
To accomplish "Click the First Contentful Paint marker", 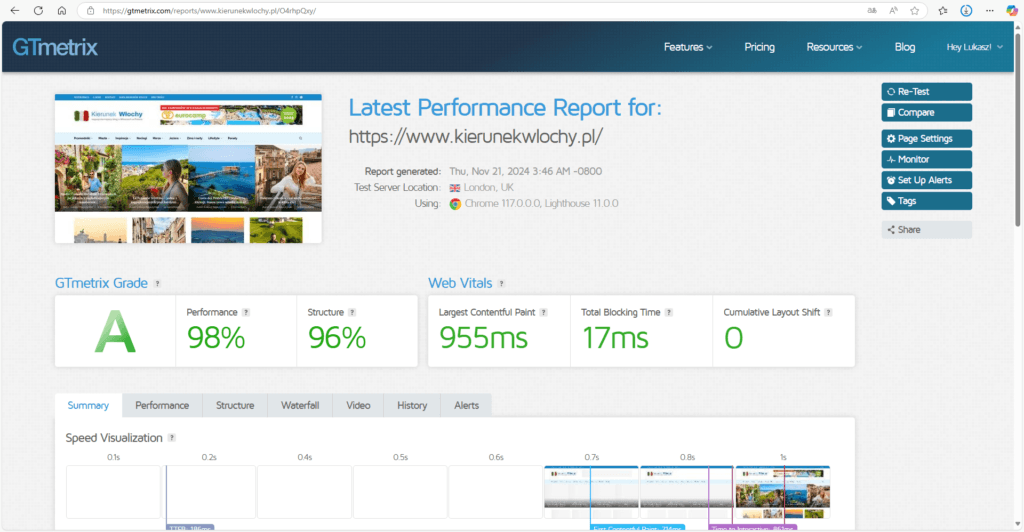I will click(637, 527).
